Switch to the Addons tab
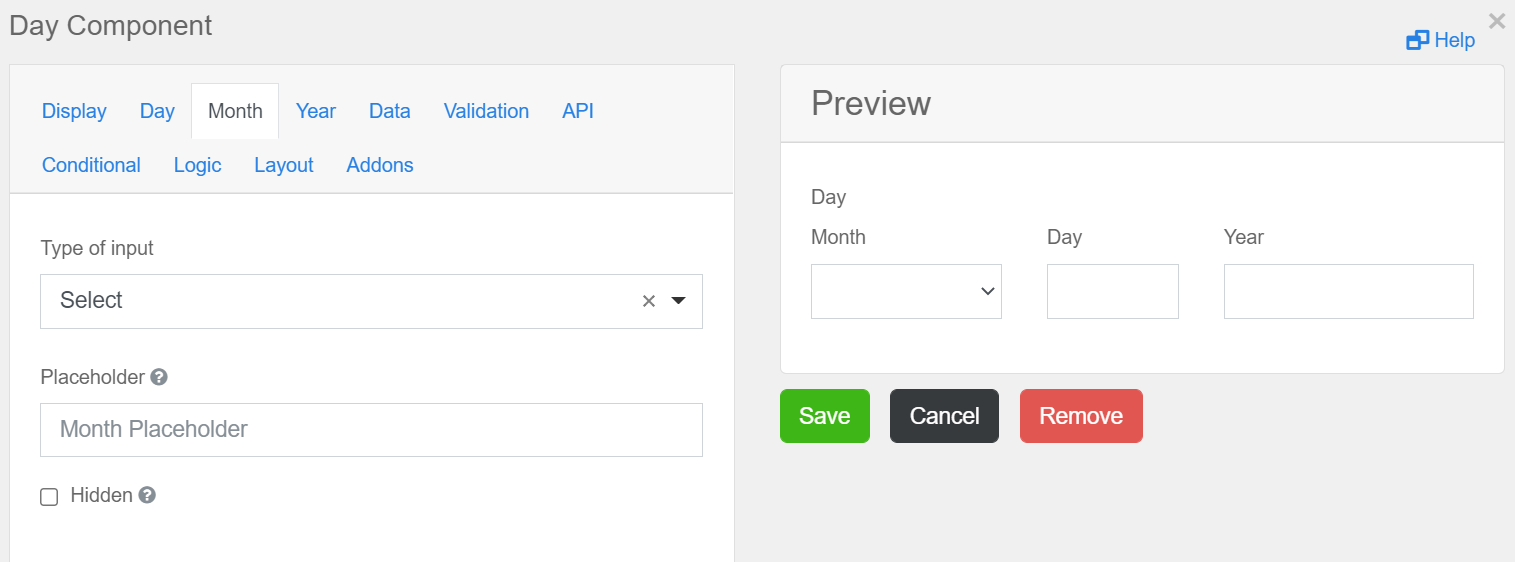The width and height of the screenshot is (1515, 562). tap(380, 165)
